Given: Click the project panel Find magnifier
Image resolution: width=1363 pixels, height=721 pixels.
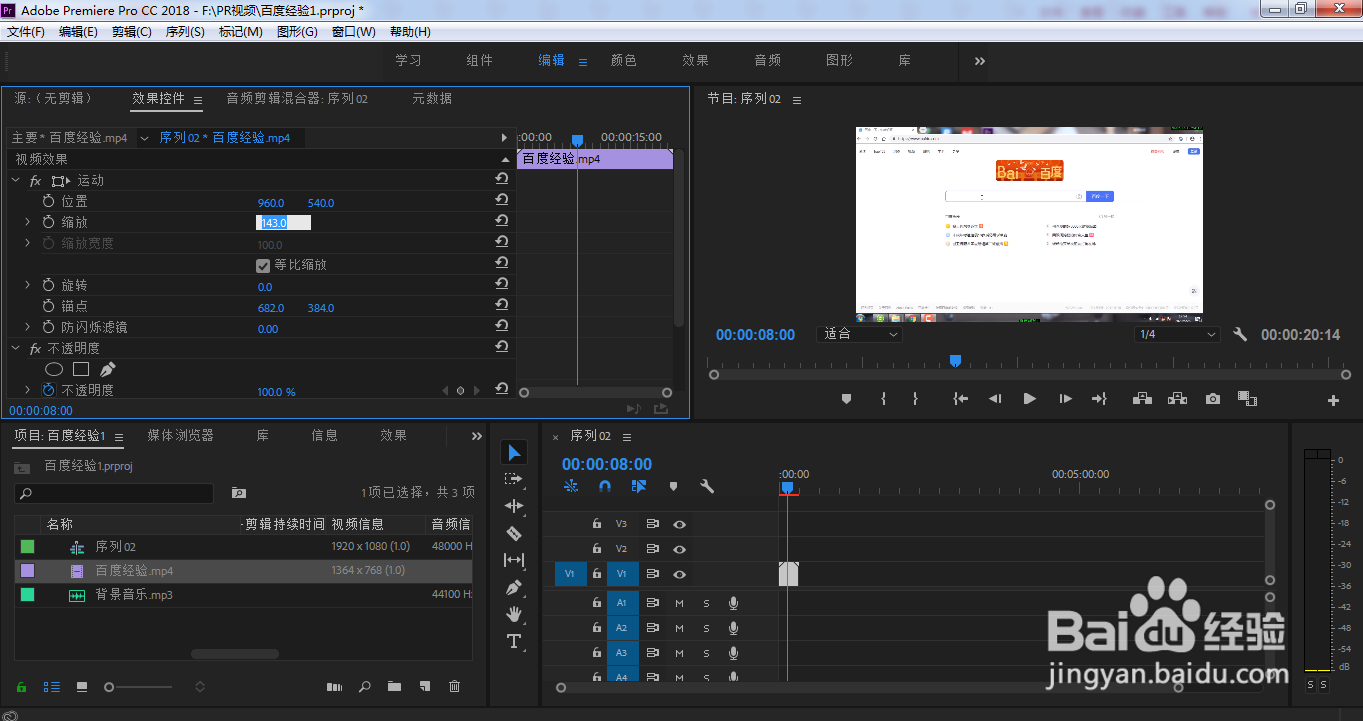Looking at the screenshot, I should click(365, 687).
